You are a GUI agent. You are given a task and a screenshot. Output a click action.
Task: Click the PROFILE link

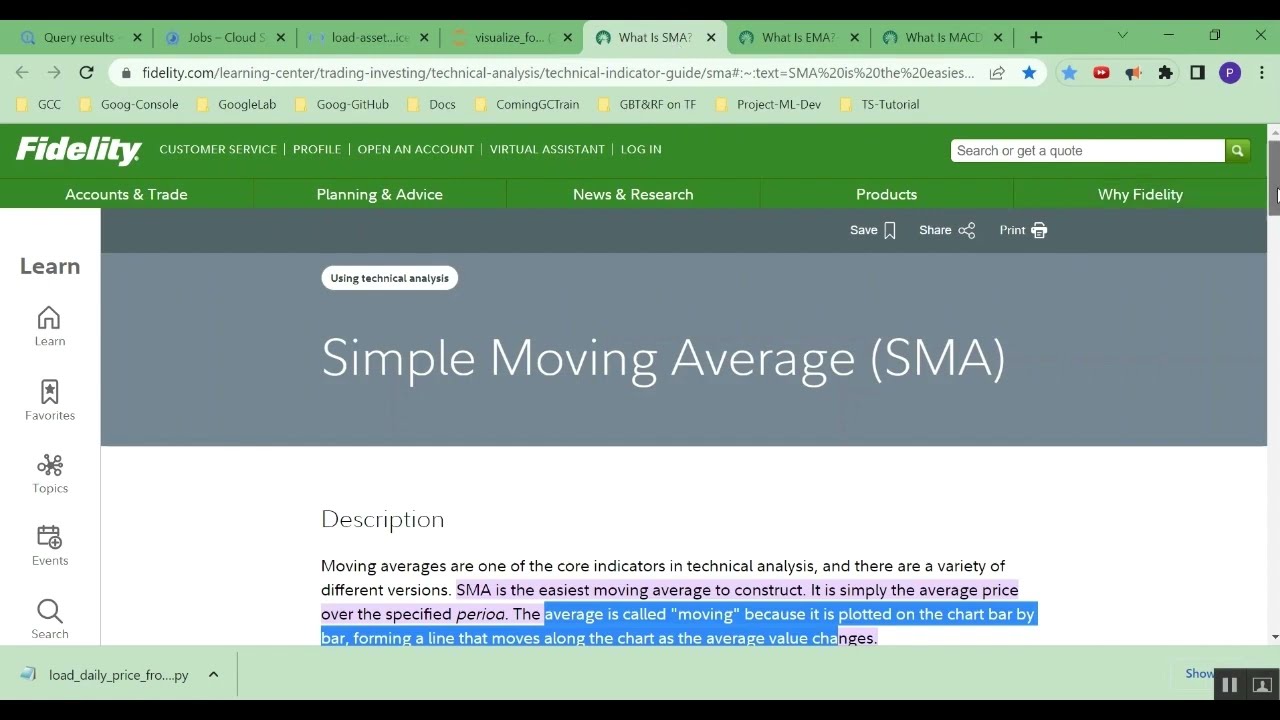[317, 149]
